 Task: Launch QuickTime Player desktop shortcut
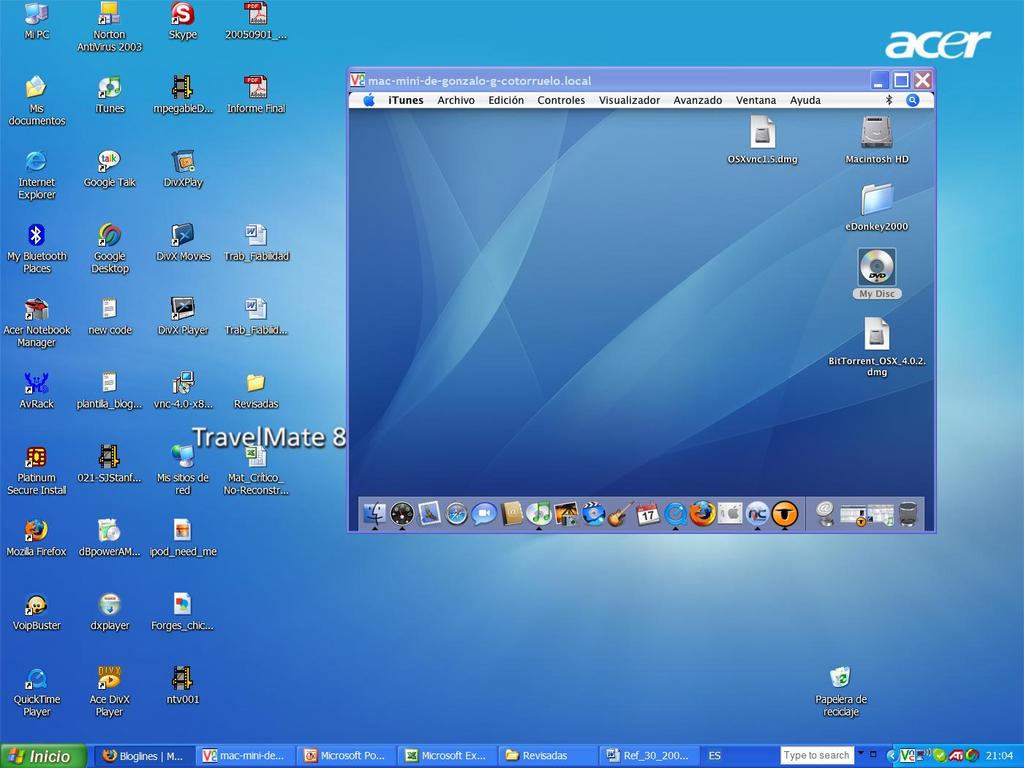point(37,692)
